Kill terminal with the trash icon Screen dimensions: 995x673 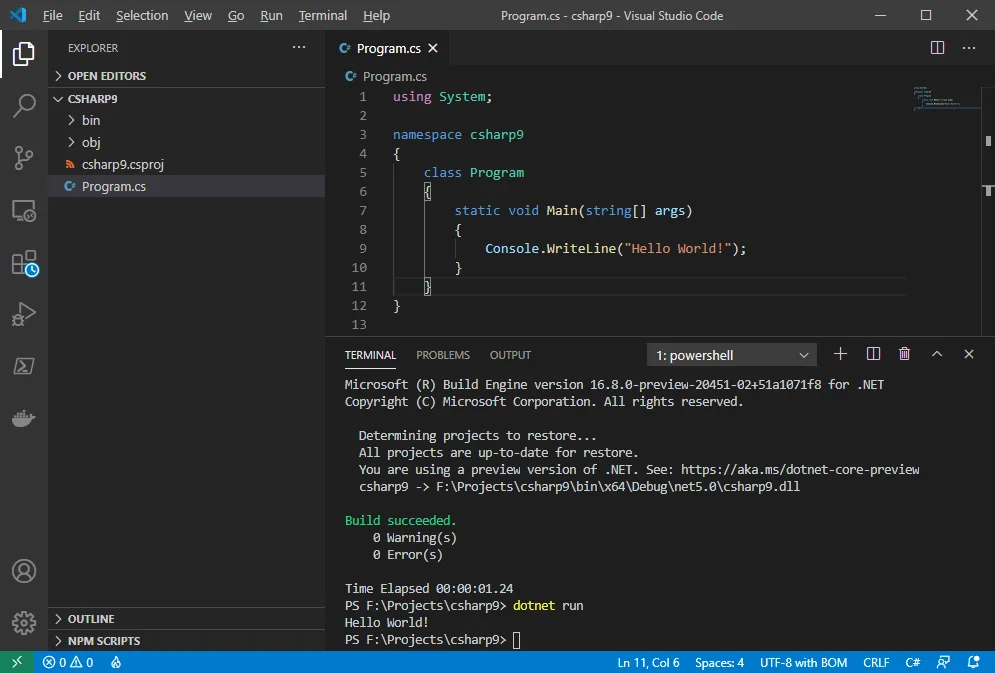(x=904, y=354)
